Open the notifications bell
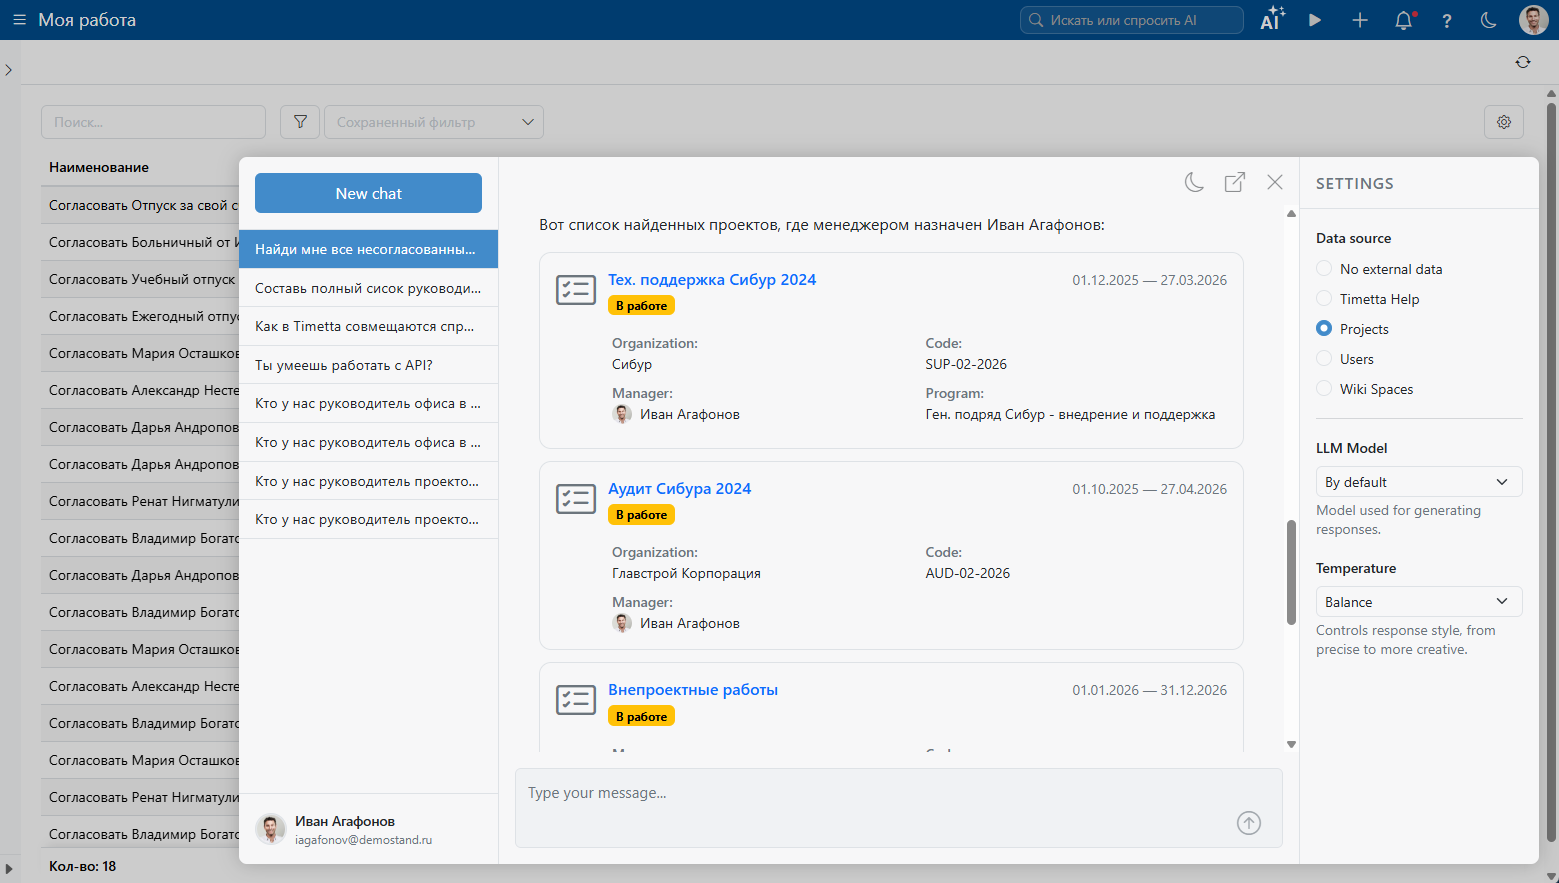Image resolution: width=1559 pixels, height=883 pixels. 1403,20
